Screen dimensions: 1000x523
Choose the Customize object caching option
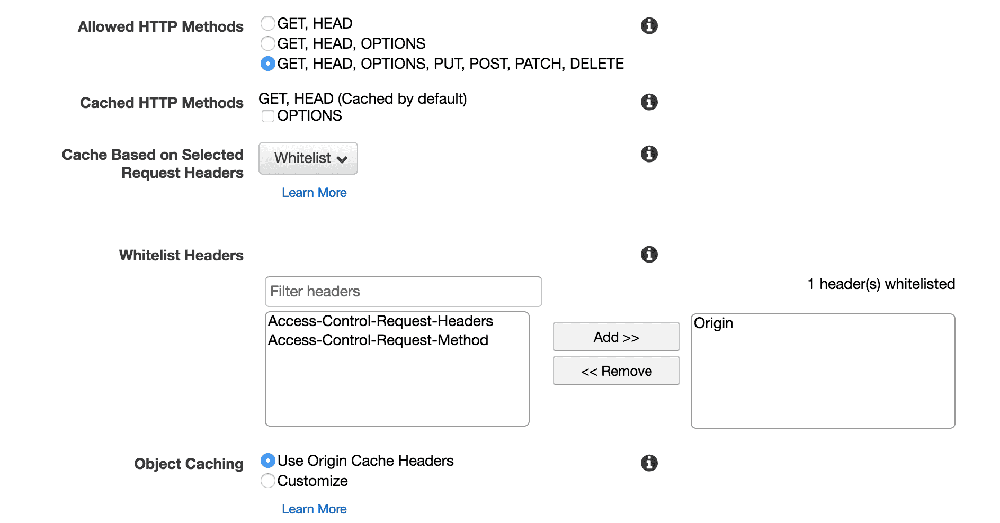click(268, 481)
